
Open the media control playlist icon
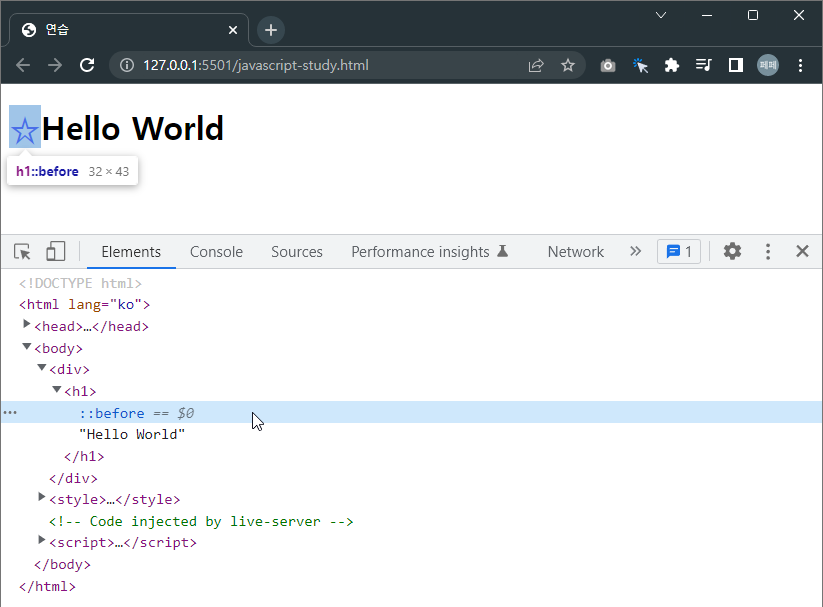pos(703,65)
